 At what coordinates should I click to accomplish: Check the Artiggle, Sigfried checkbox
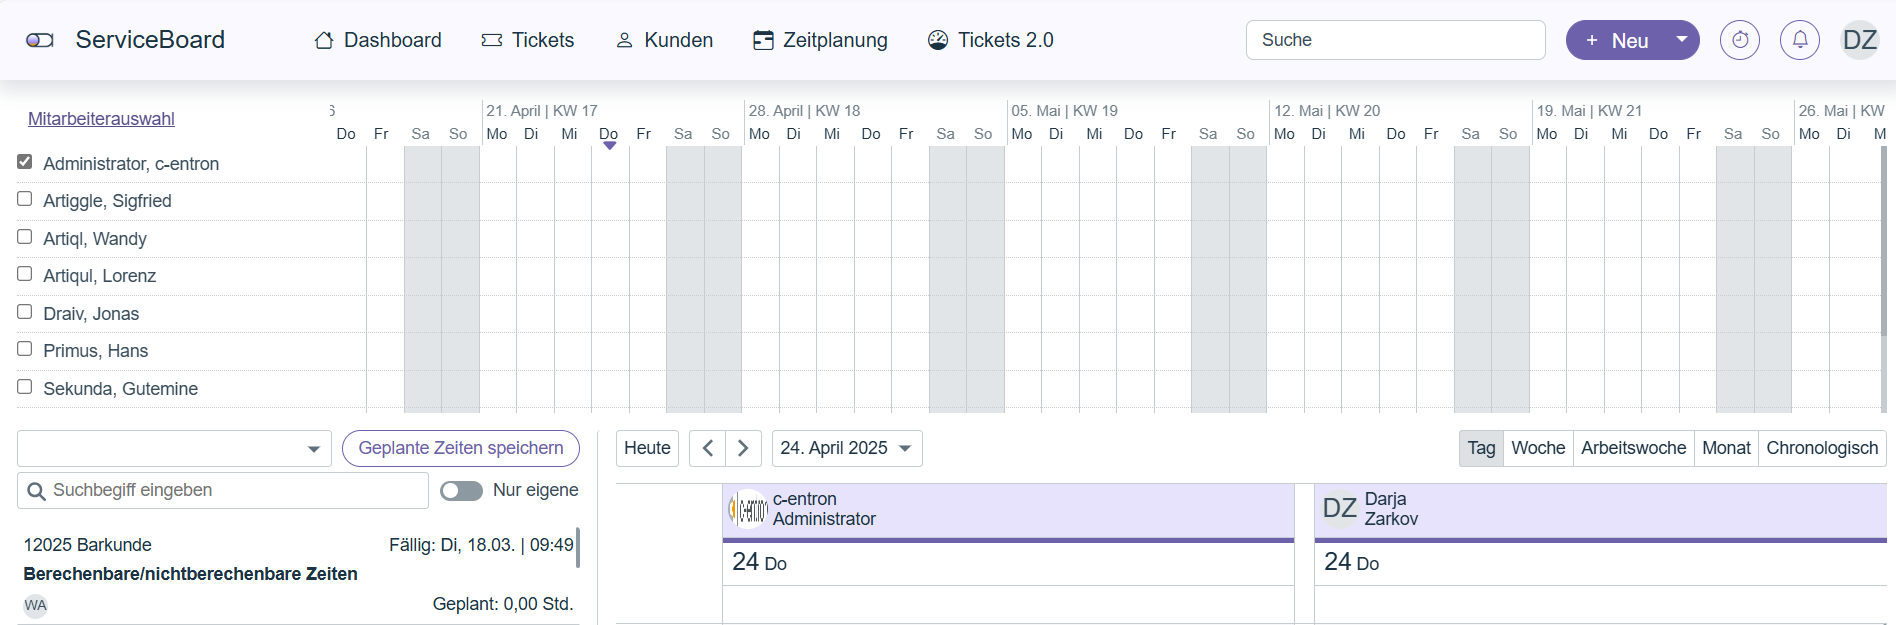click(25, 199)
